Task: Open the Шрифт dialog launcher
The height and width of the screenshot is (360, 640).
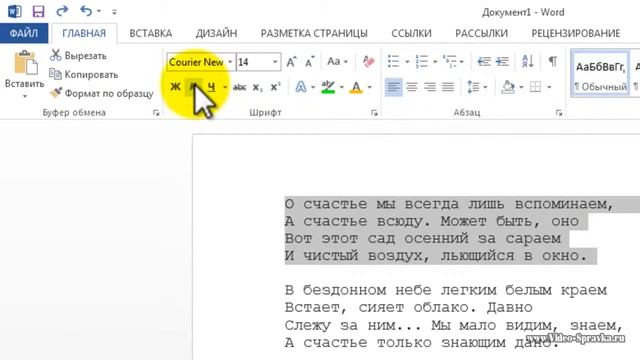Action: pyautogui.click(x=374, y=113)
